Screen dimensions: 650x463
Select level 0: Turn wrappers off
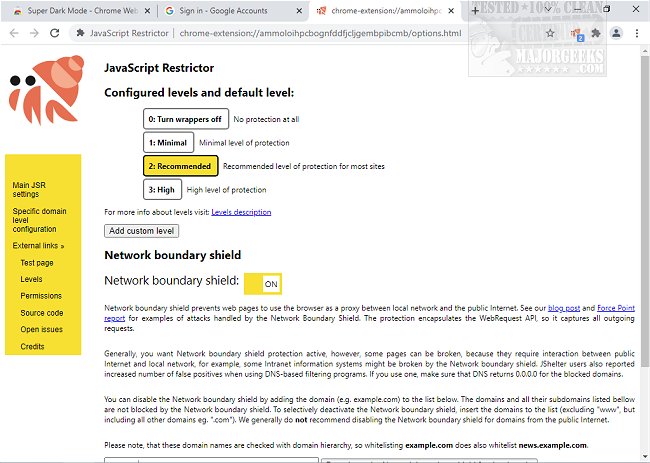click(184, 119)
